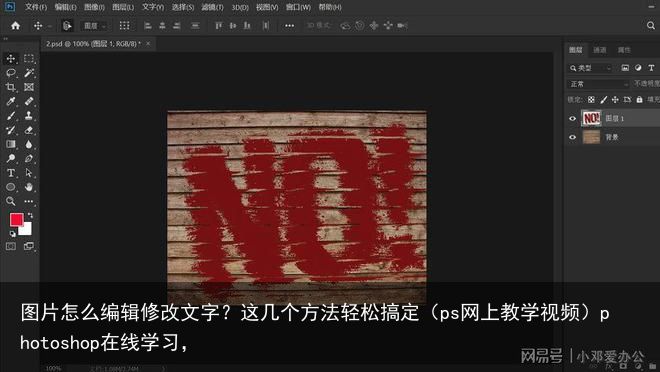
Task: Choose the Eyedropper tool
Action: point(11,101)
